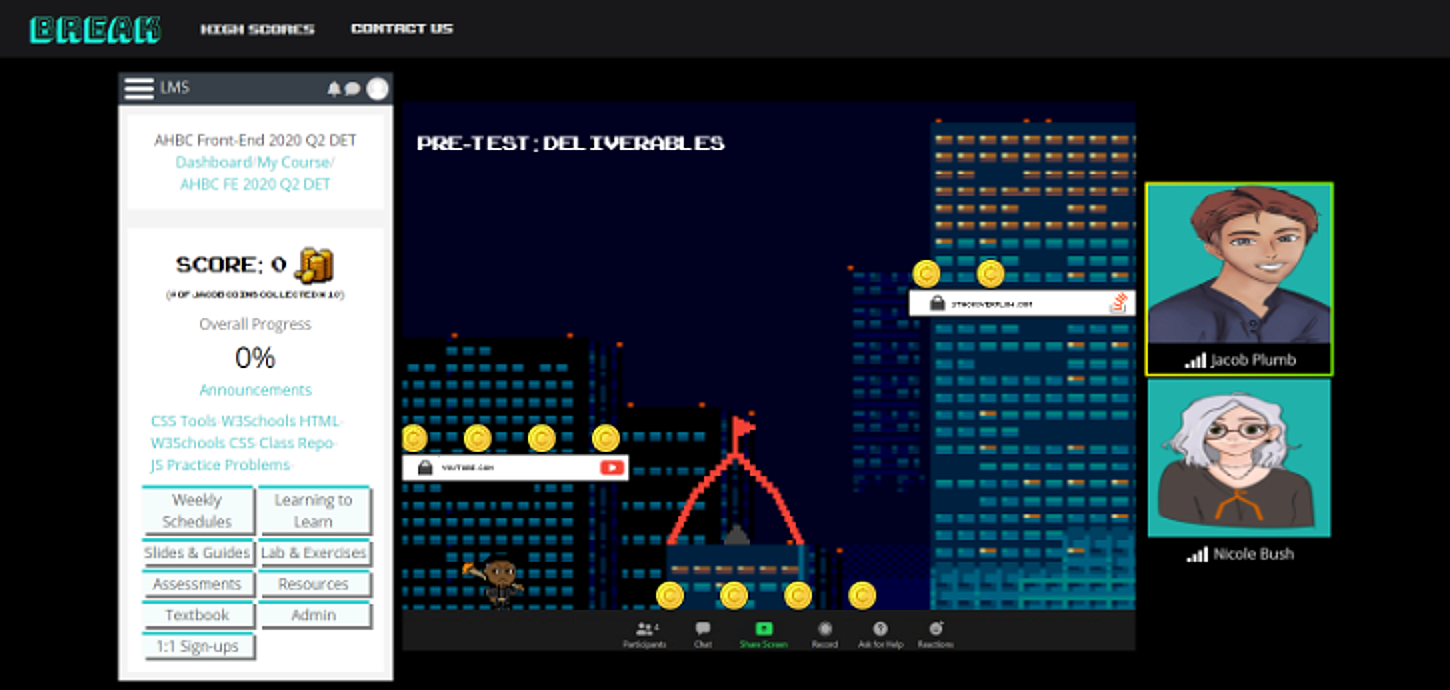Open the W3Schools CSS link
1450x690 pixels.
coord(202,442)
